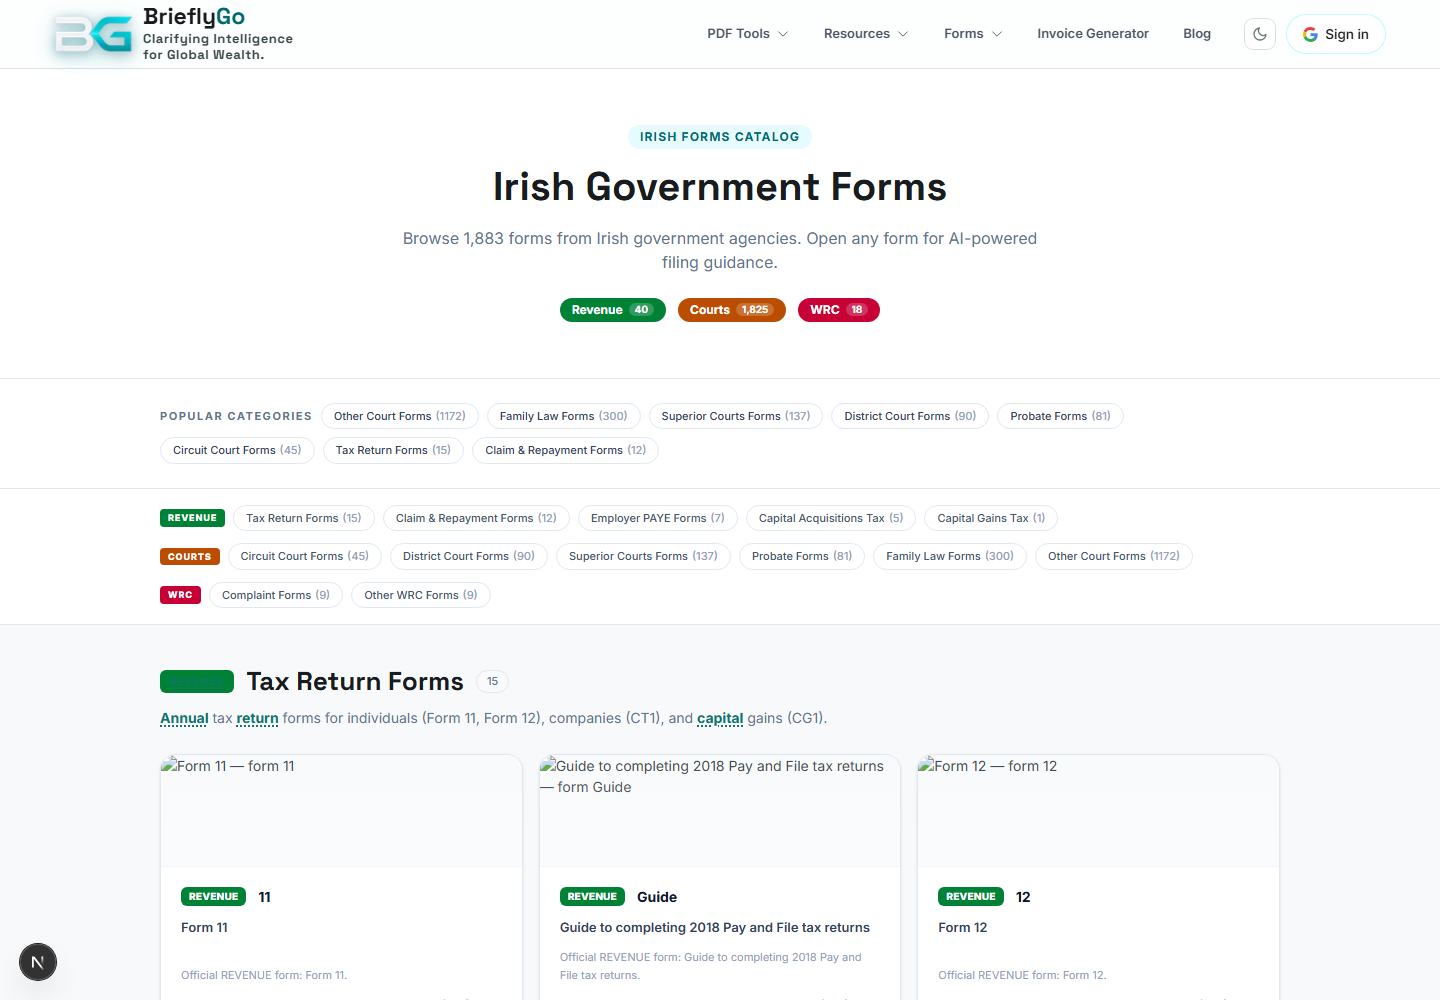Click the REVENUE badge on Form 12 card
The width and height of the screenshot is (1440, 1000).
click(970, 897)
